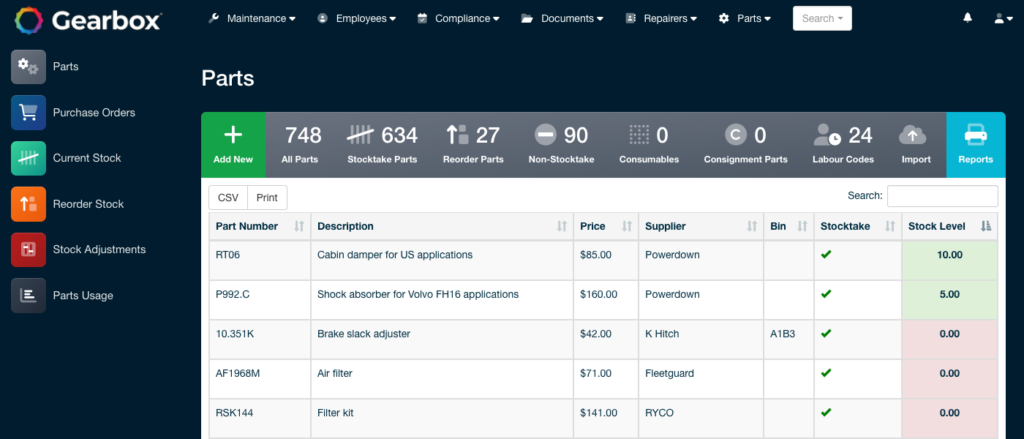1024x439 pixels.
Task: Open Parts Usage sidebar icon
Action: (x=28, y=295)
